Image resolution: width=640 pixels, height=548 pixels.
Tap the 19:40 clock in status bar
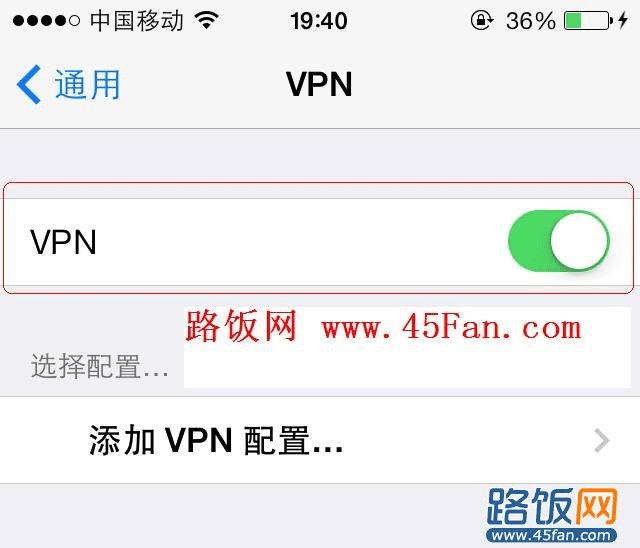click(319, 20)
